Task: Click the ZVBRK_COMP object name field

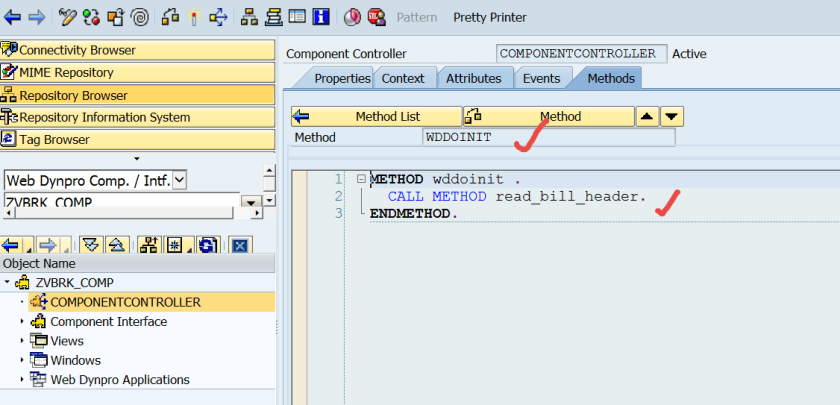Action: click(x=122, y=201)
